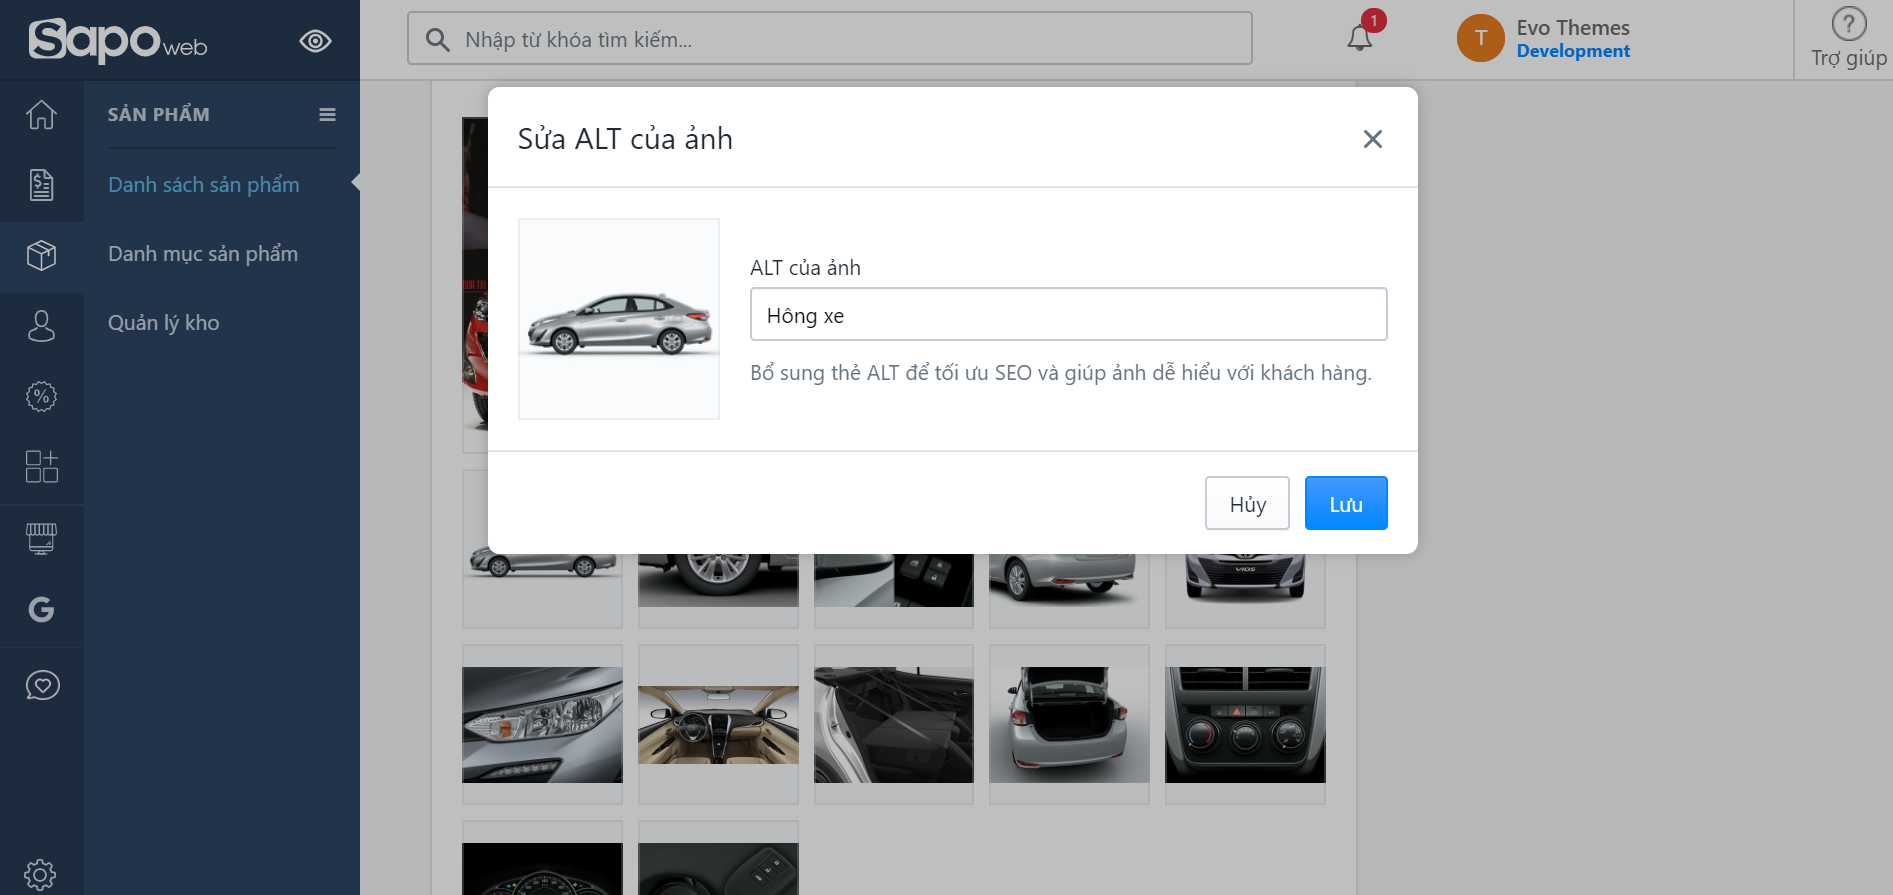Select the alloy wheel close-up thumbnail
Image resolution: width=1893 pixels, height=895 pixels.
click(718, 590)
